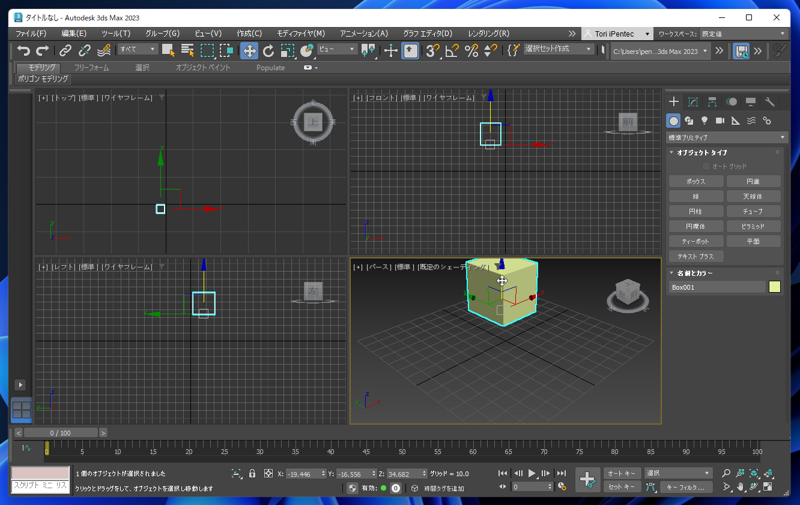Select the Unlink Selection icon
Image resolution: width=800 pixels, height=505 pixels.
[x=84, y=50]
